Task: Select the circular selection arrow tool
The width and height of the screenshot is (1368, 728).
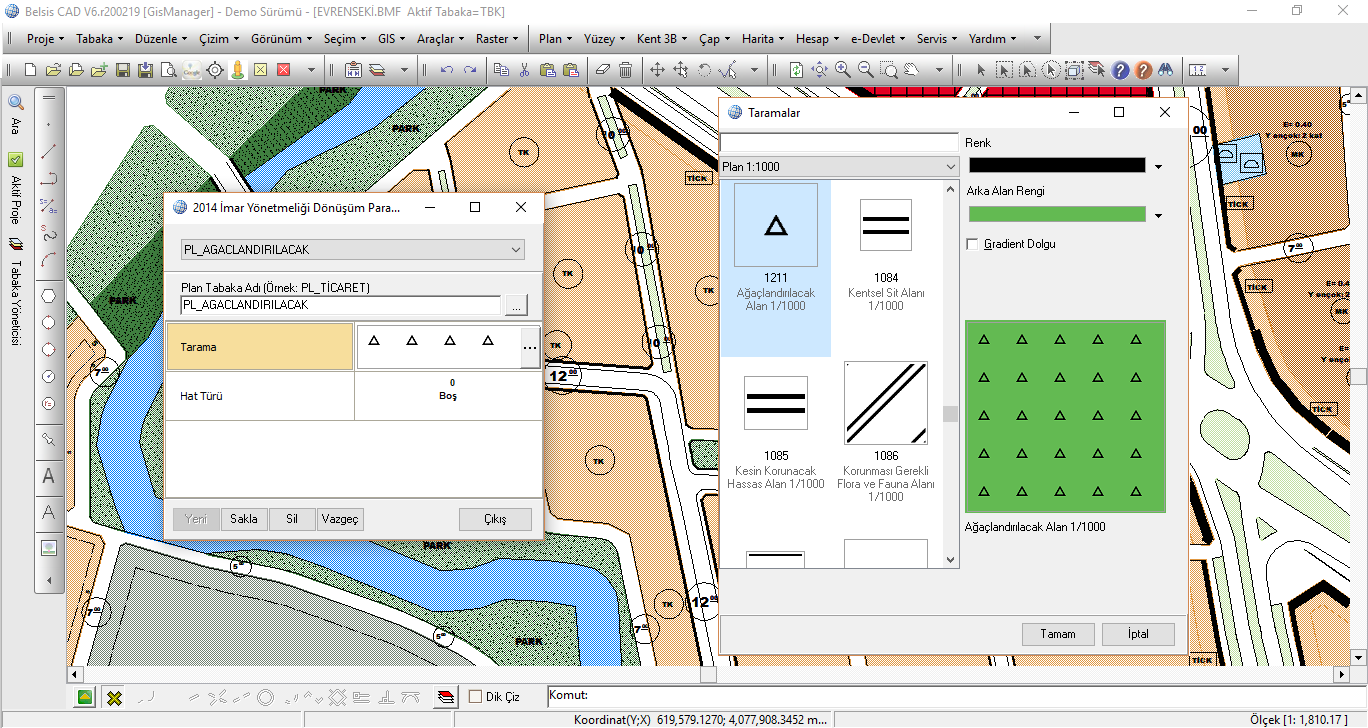Action: (1050, 70)
